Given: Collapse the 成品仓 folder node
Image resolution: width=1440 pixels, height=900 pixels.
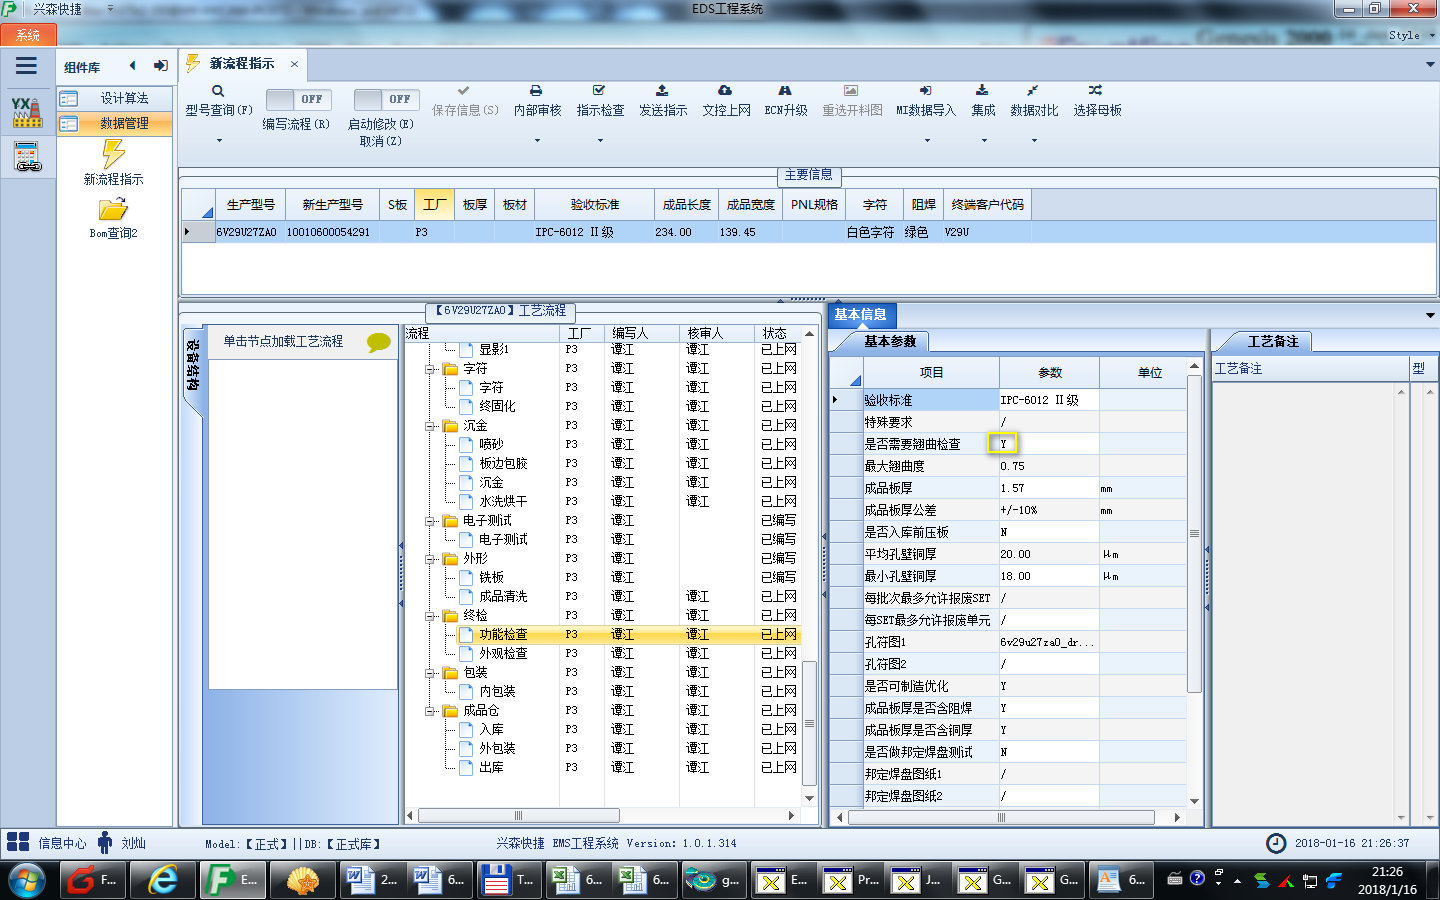Looking at the screenshot, I should [430, 711].
